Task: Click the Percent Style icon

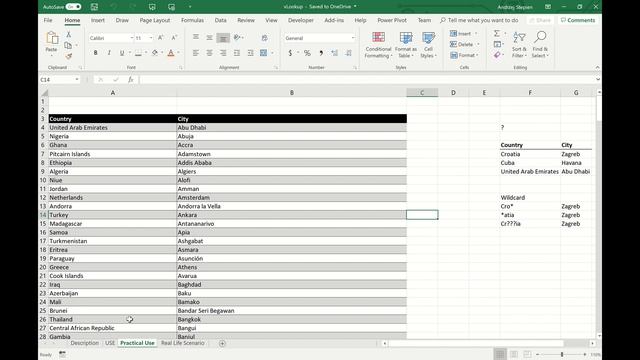Action: 307,53
